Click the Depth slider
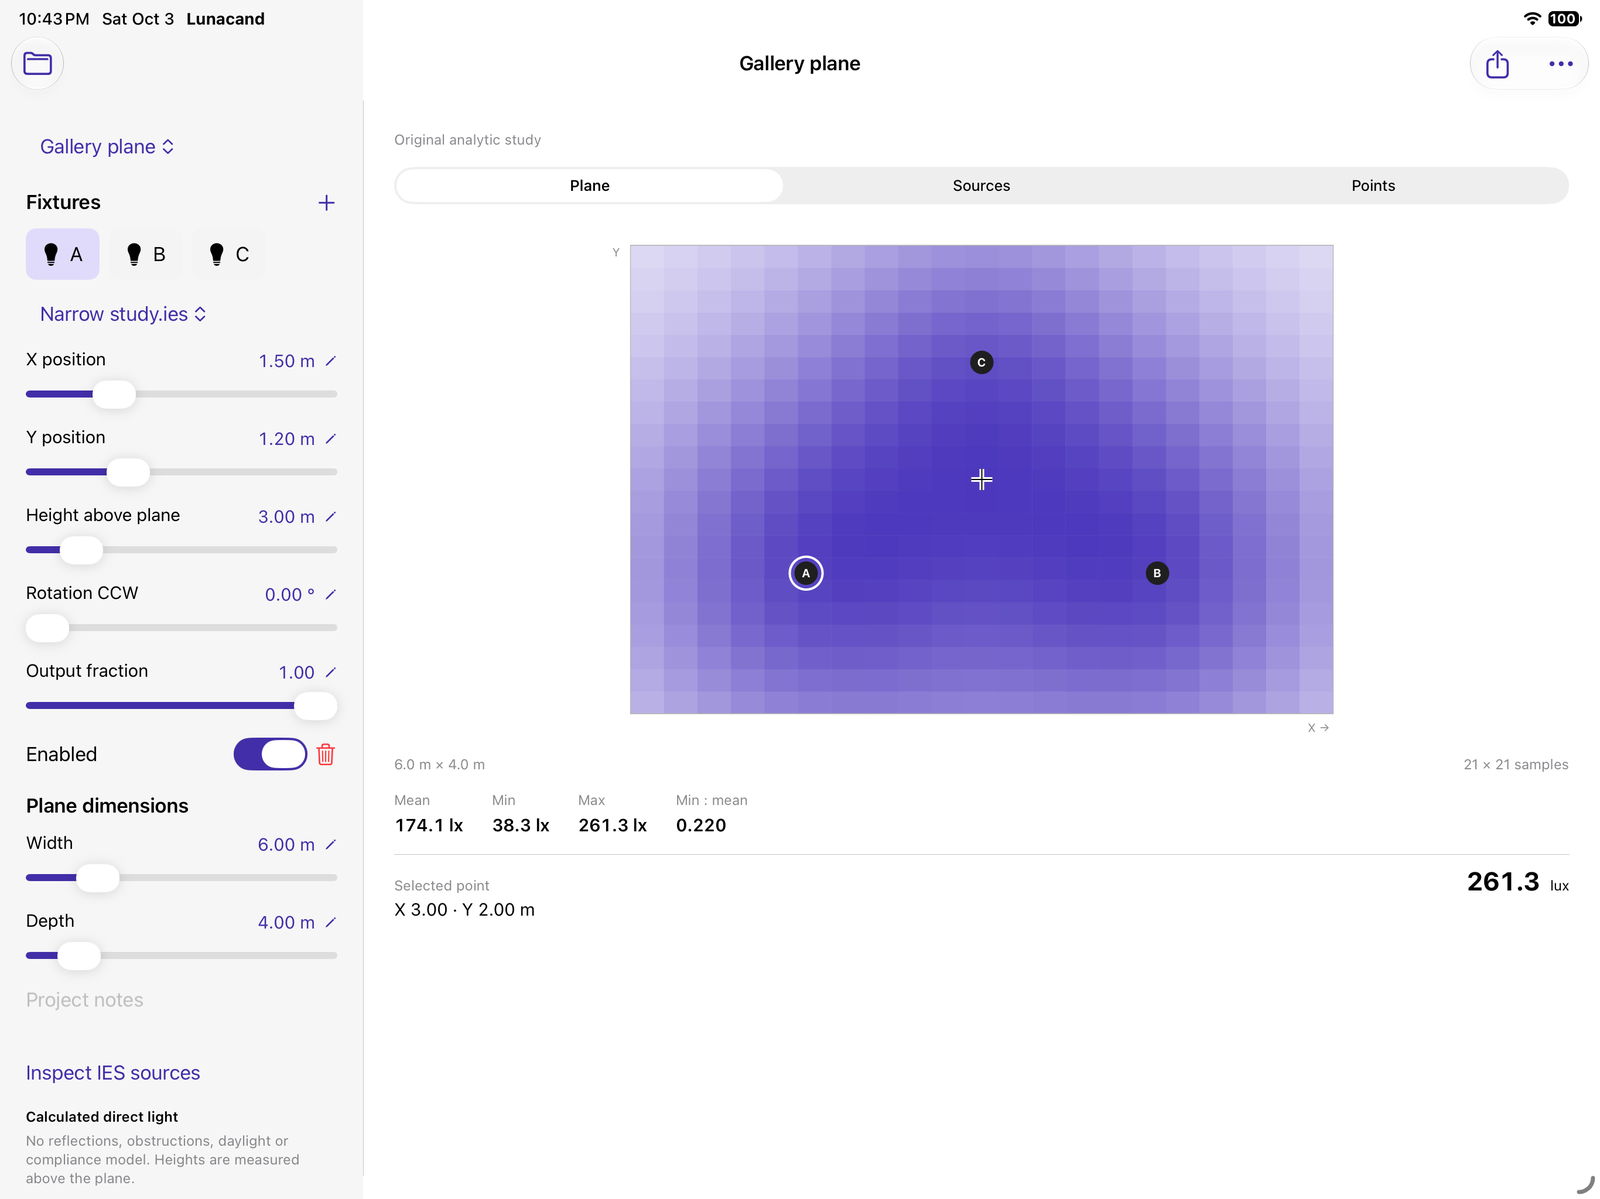 click(x=181, y=956)
